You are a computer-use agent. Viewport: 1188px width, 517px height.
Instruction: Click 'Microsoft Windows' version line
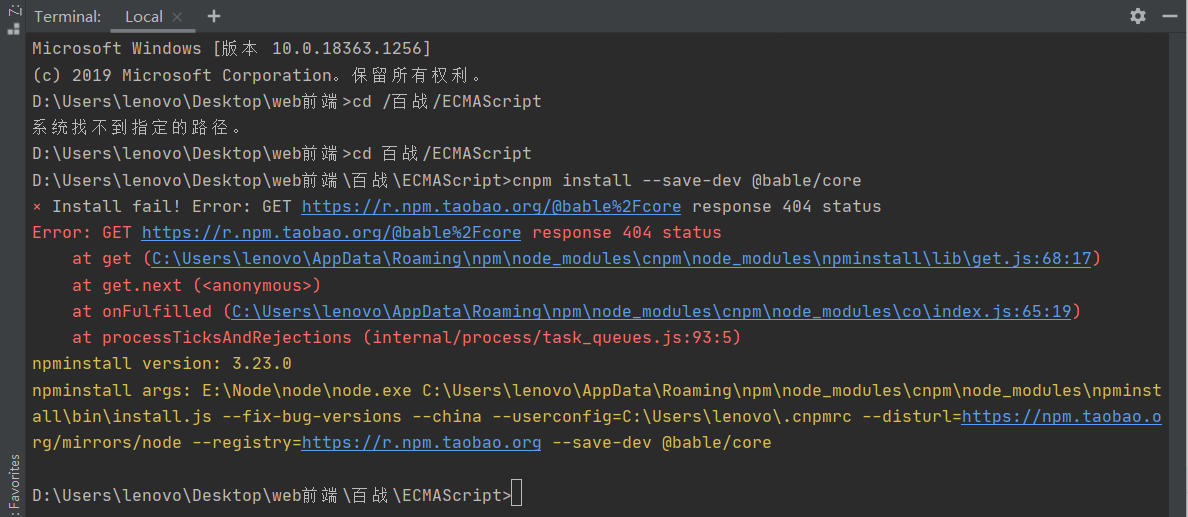(231, 49)
